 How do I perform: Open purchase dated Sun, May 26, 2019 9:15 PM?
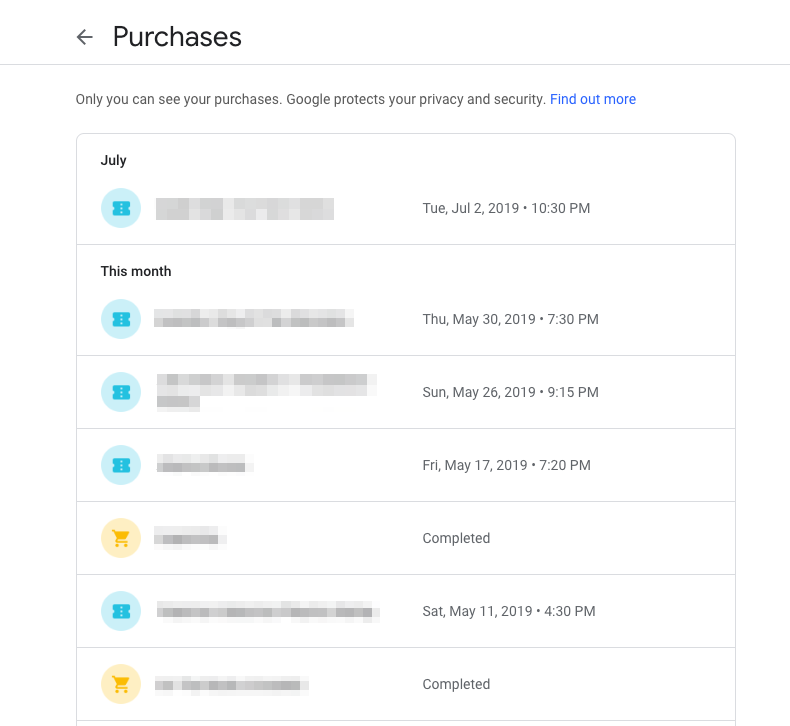406,392
